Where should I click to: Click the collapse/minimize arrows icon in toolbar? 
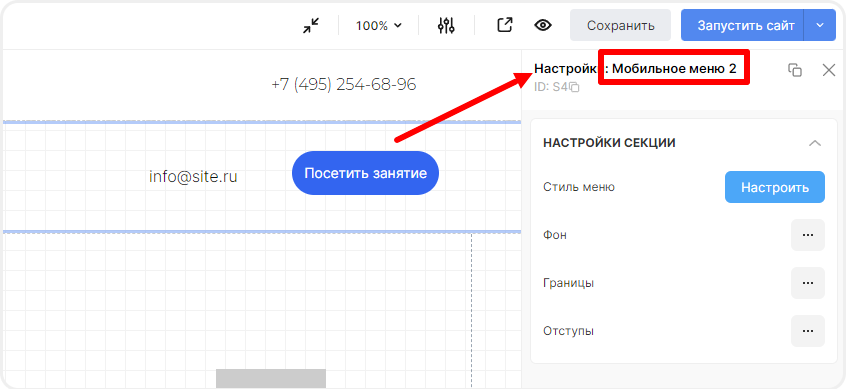[311, 25]
